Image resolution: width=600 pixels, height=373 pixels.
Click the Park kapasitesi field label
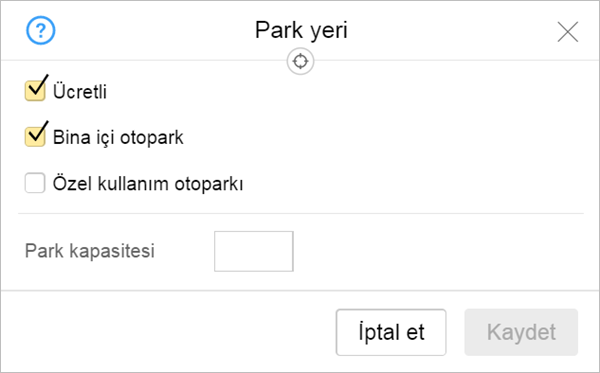[90, 251]
